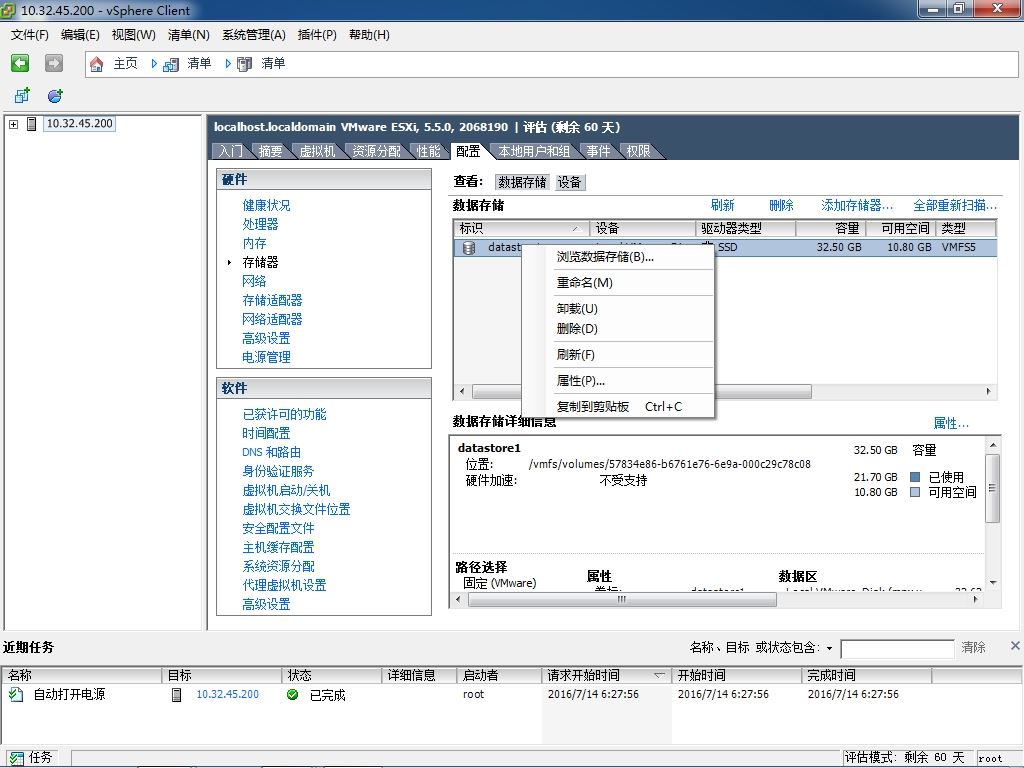1024x768 pixels.
Task: Switch to the 权限 tab
Action: (639, 151)
